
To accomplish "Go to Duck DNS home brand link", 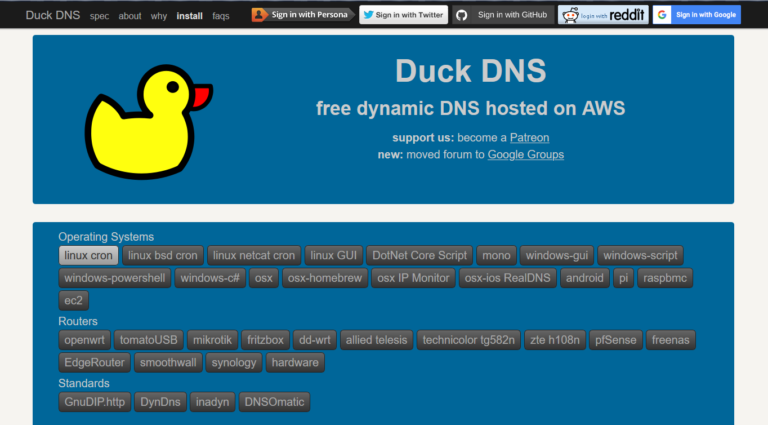I will [x=52, y=15].
